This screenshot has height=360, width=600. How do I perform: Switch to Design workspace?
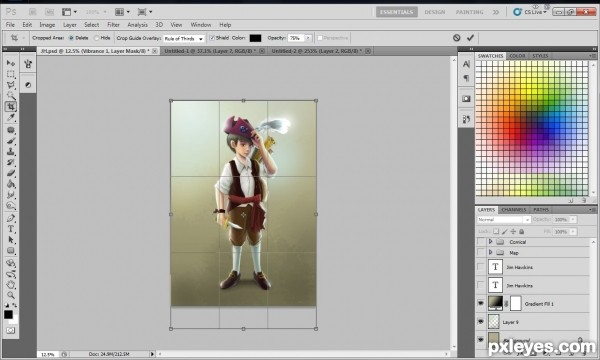click(x=435, y=12)
